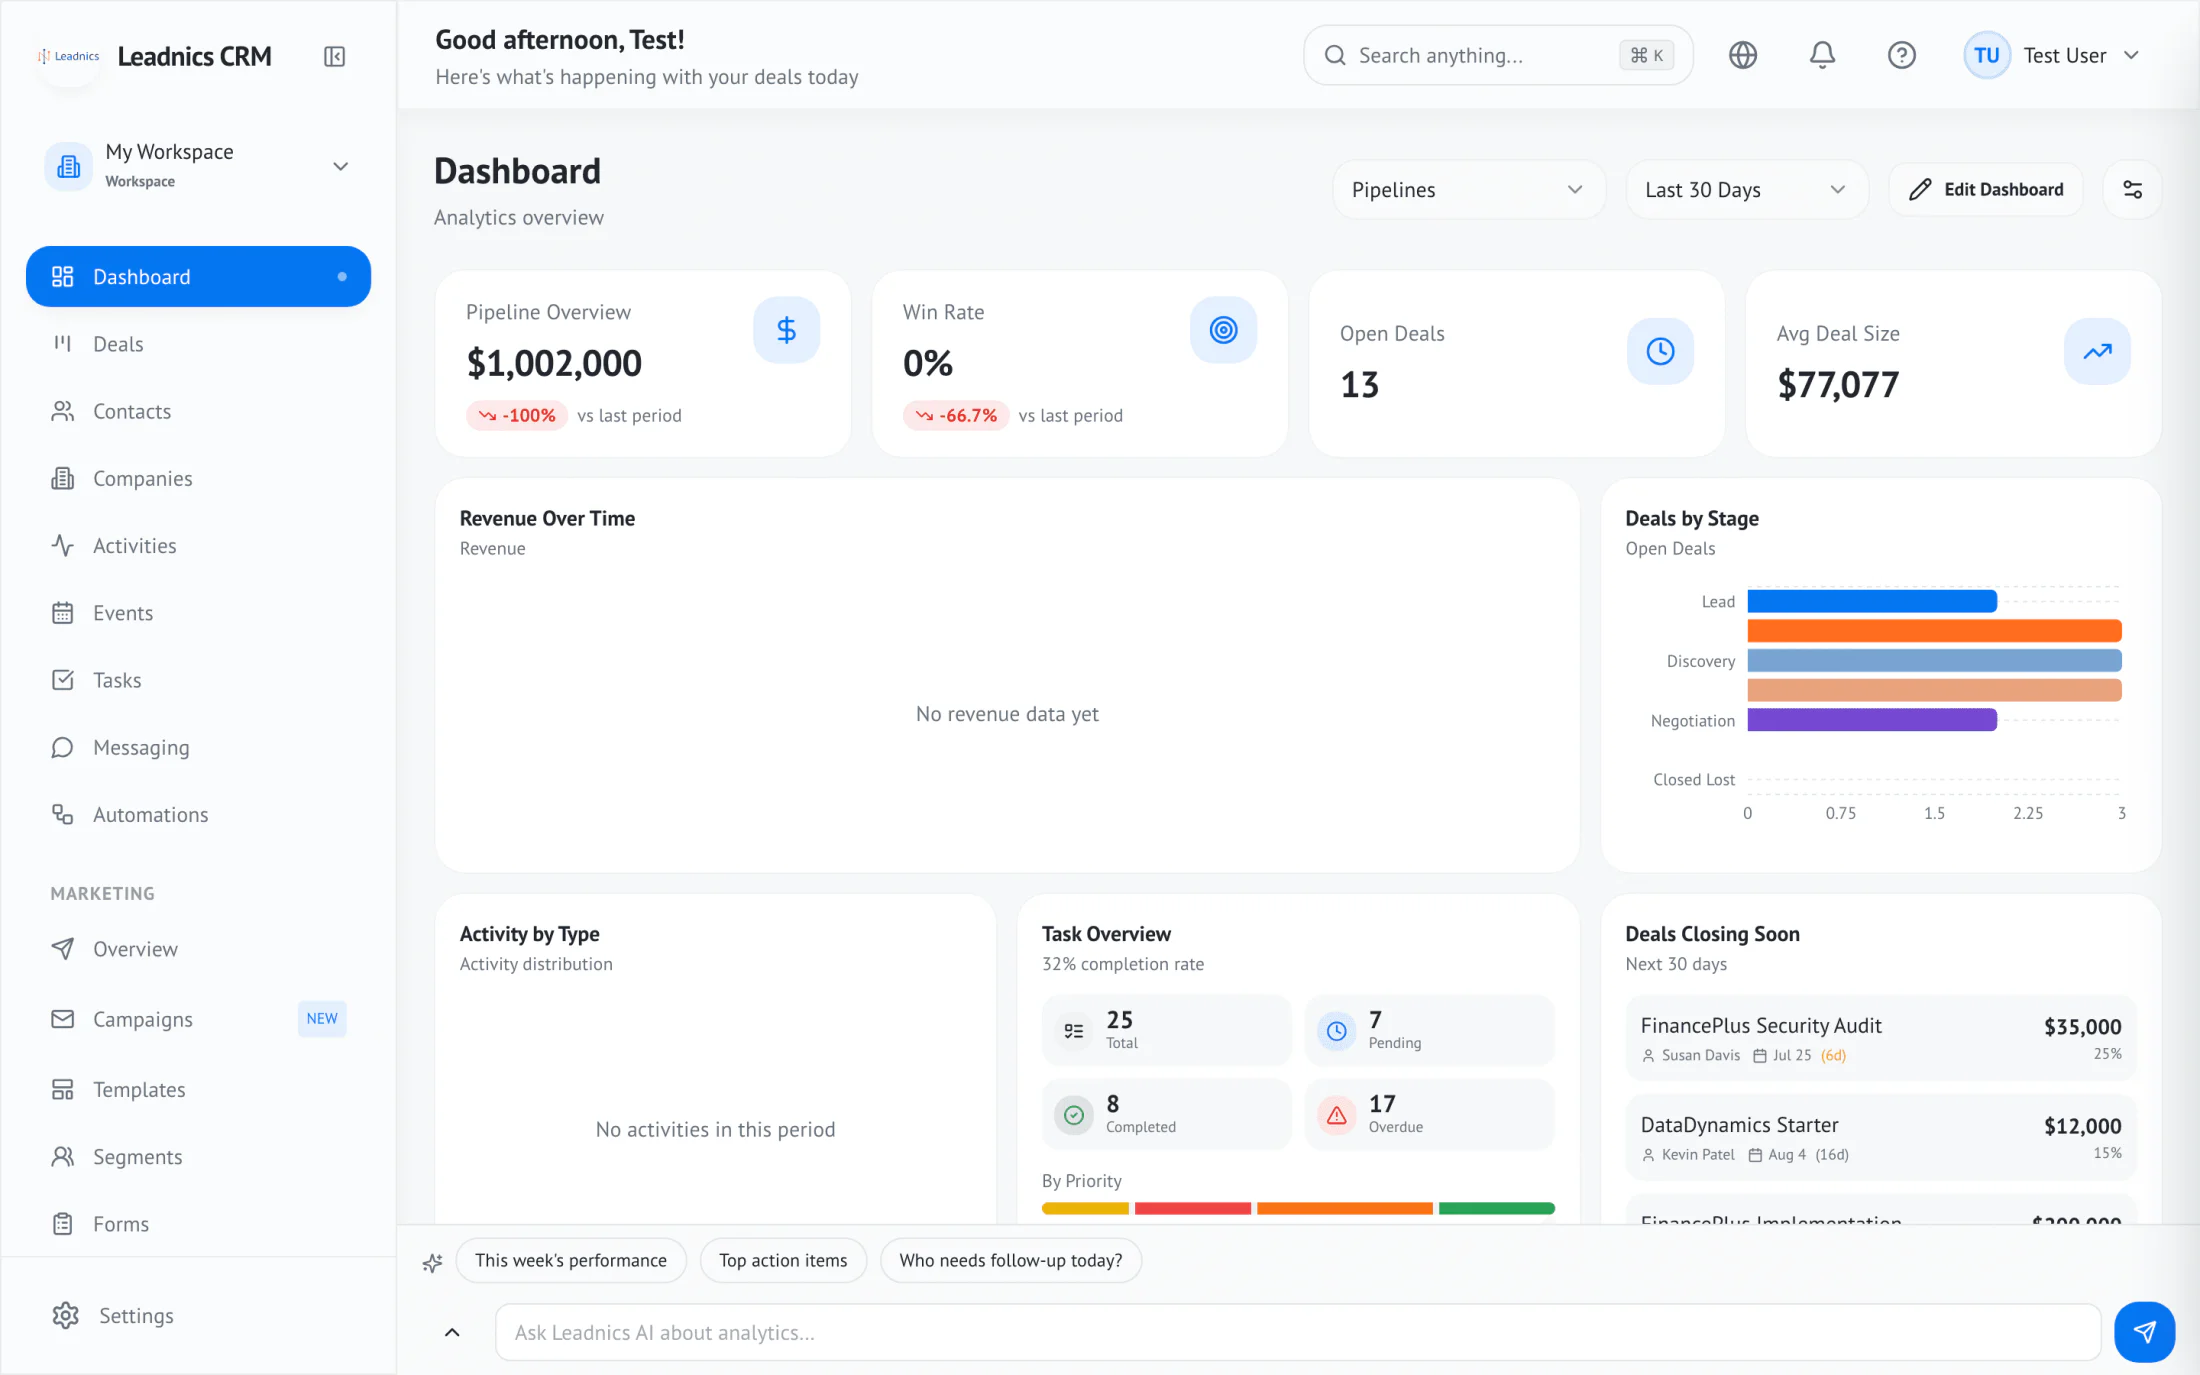Select Who needs follow-up today suggestion

tap(1010, 1260)
